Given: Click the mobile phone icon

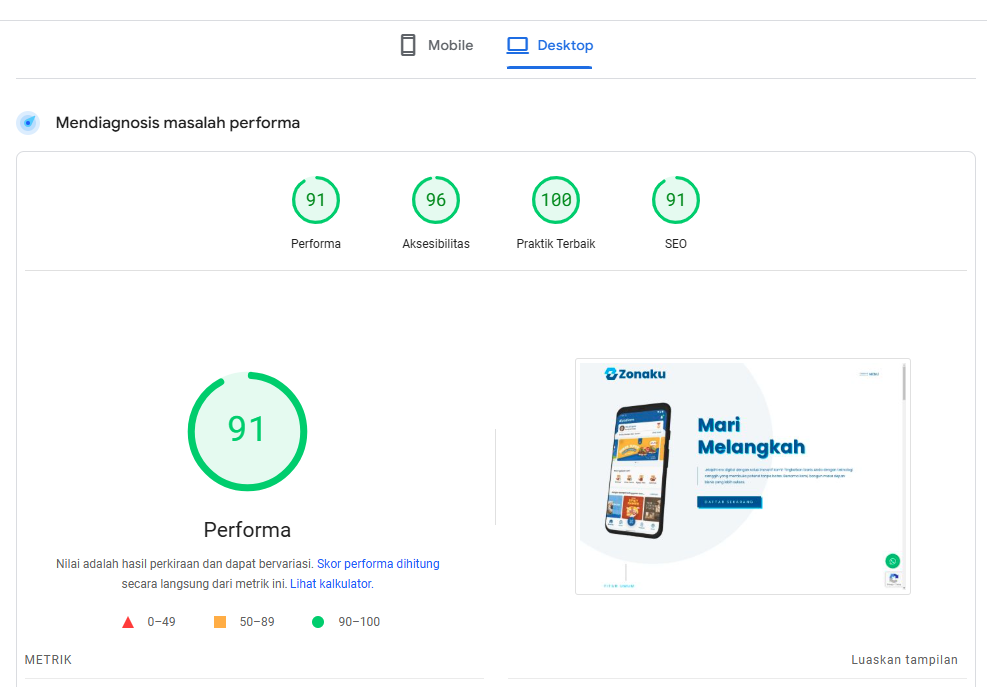Looking at the screenshot, I should pyautogui.click(x=408, y=45).
